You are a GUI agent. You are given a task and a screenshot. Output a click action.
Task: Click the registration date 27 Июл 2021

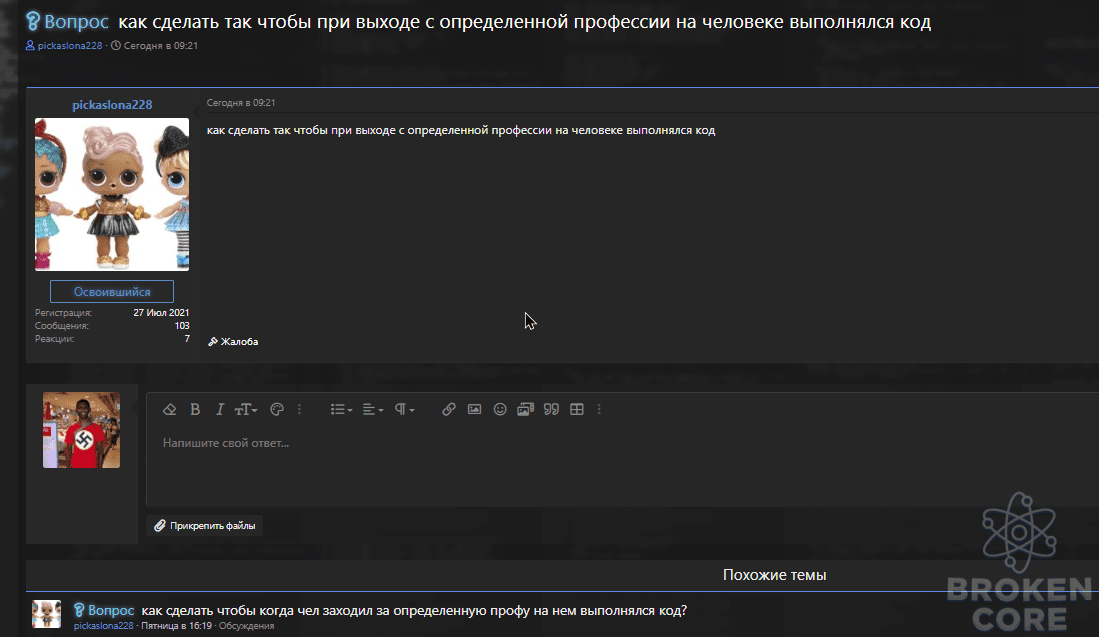[x=161, y=313]
